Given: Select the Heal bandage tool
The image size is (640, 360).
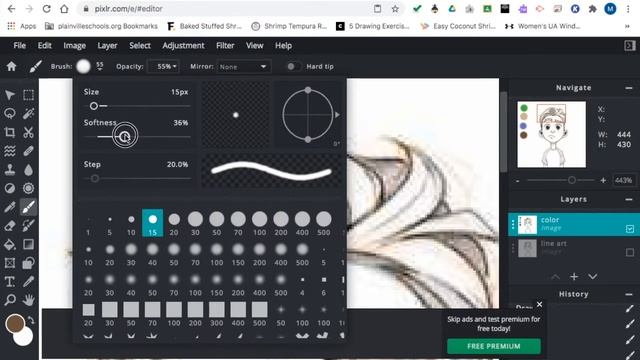Looking at the screenshot, I should [28, 151].
